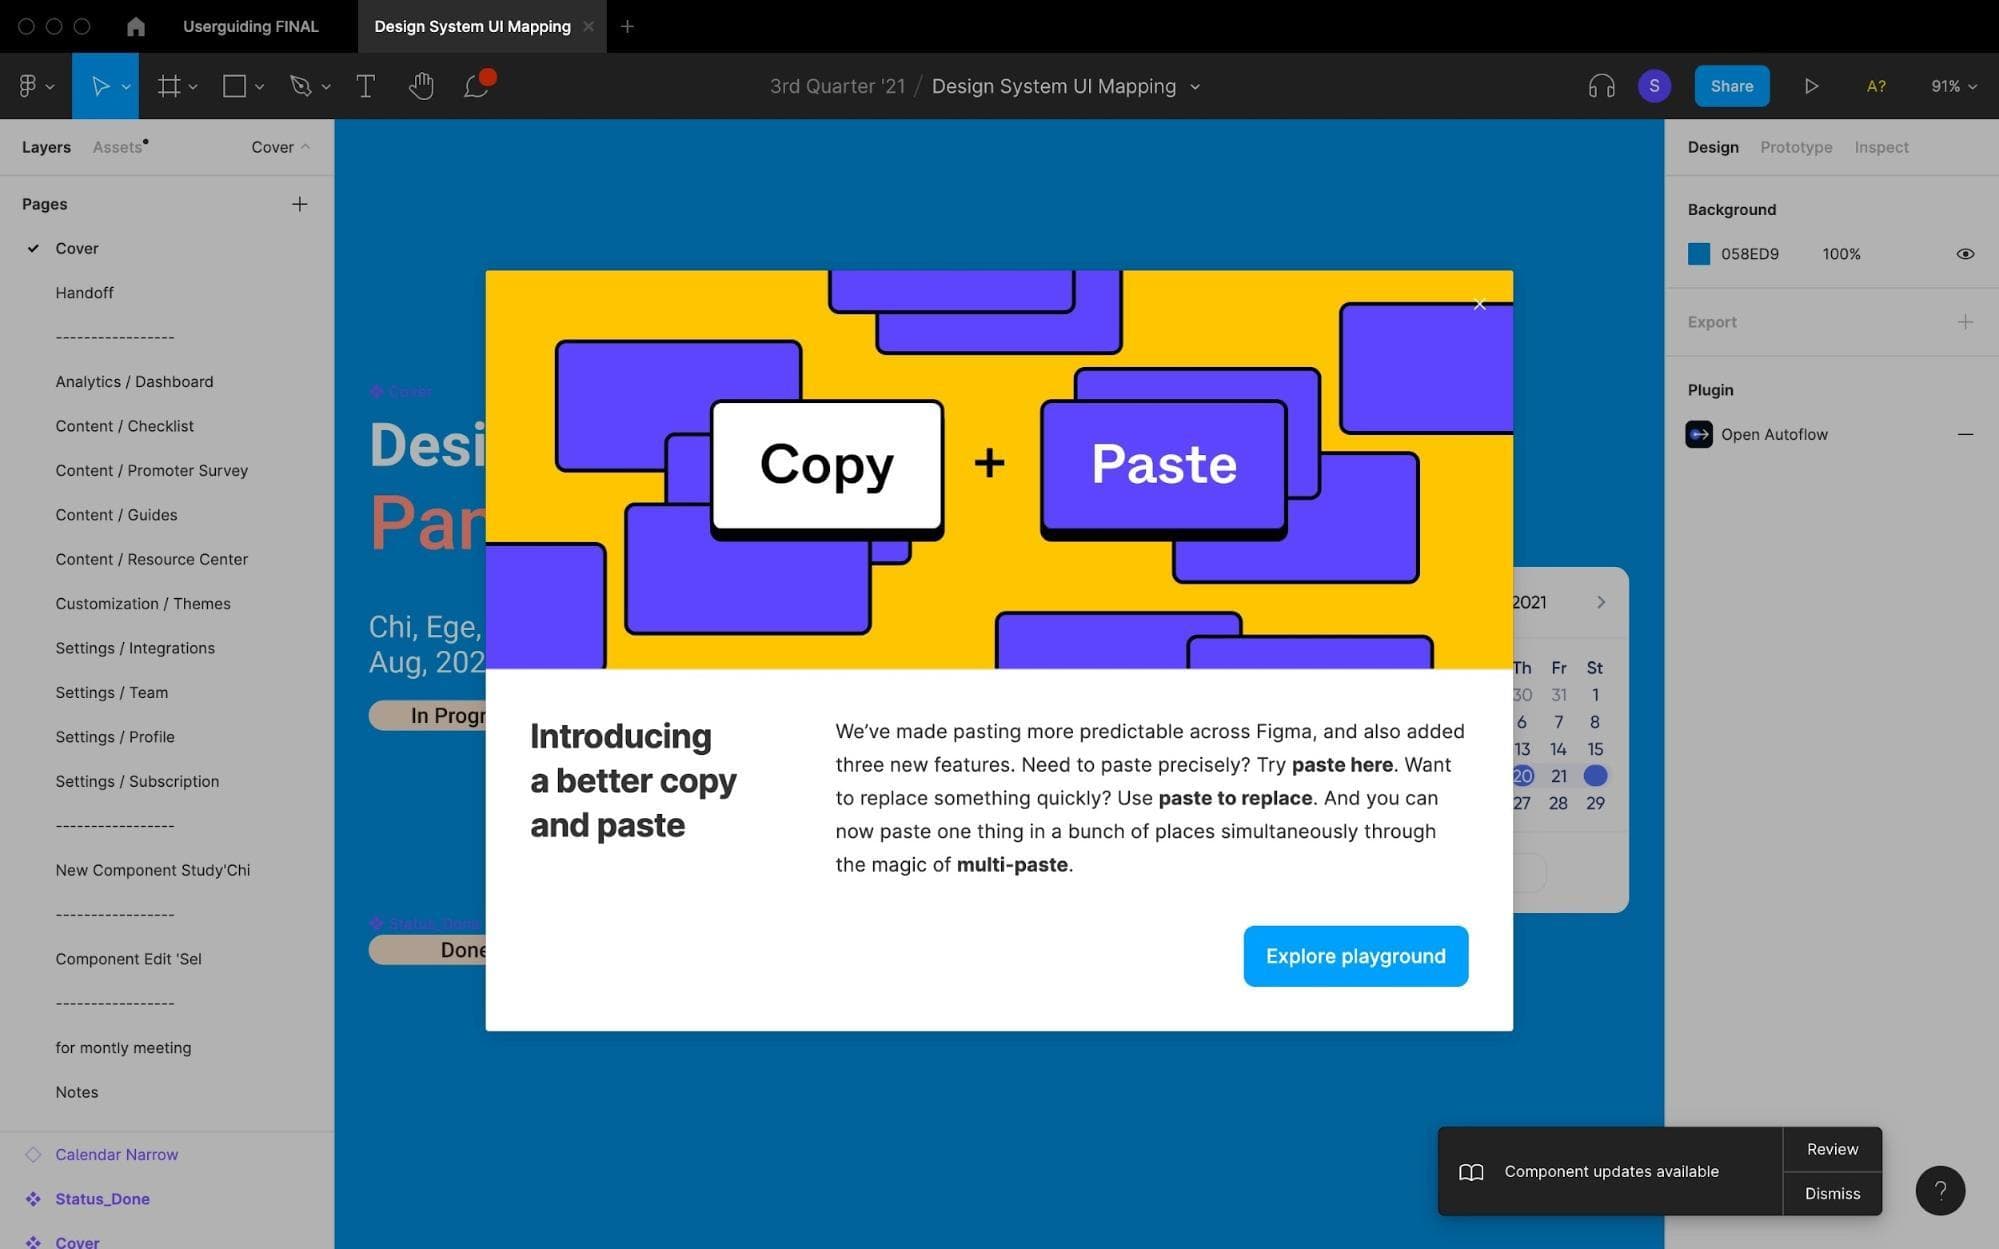Expand the Shape tools dropdown arrow

tap(259, 87)
